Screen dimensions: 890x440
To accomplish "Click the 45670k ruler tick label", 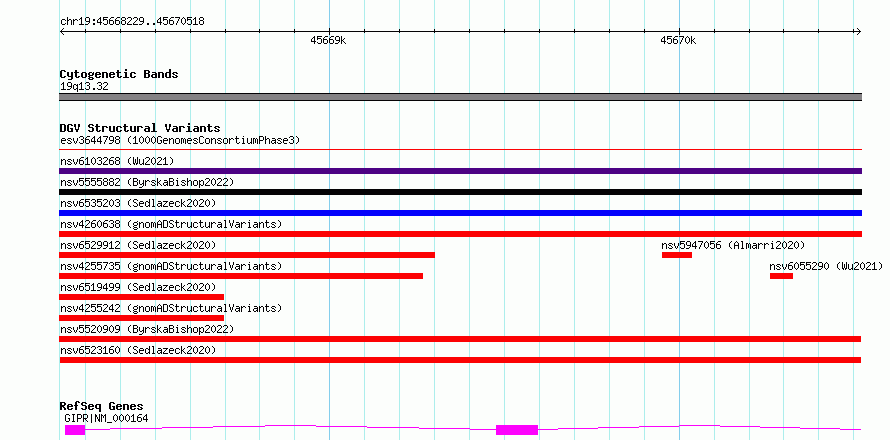I will 678,41.
